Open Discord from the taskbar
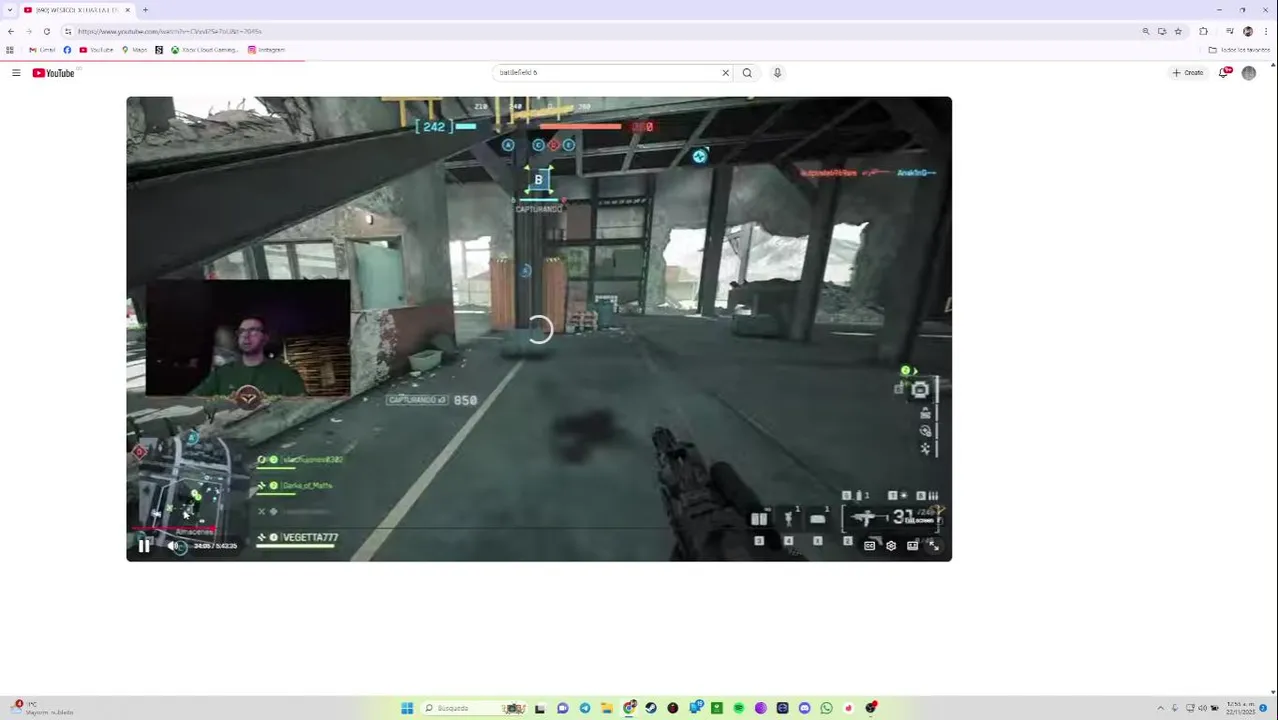This screenshot has height=720, width=1278. pos(804,708)
